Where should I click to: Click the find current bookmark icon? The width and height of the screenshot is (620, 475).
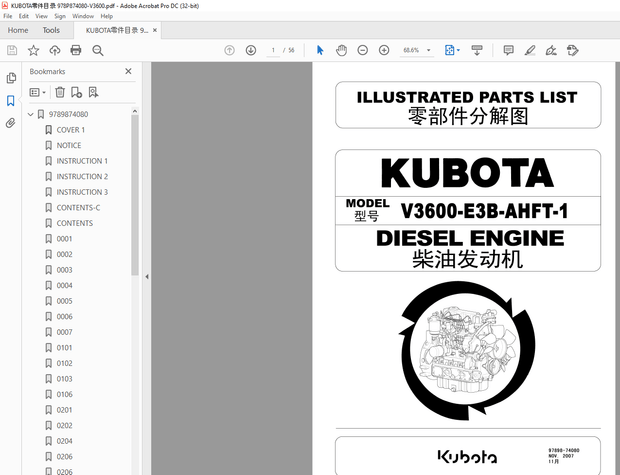point(93,92)
